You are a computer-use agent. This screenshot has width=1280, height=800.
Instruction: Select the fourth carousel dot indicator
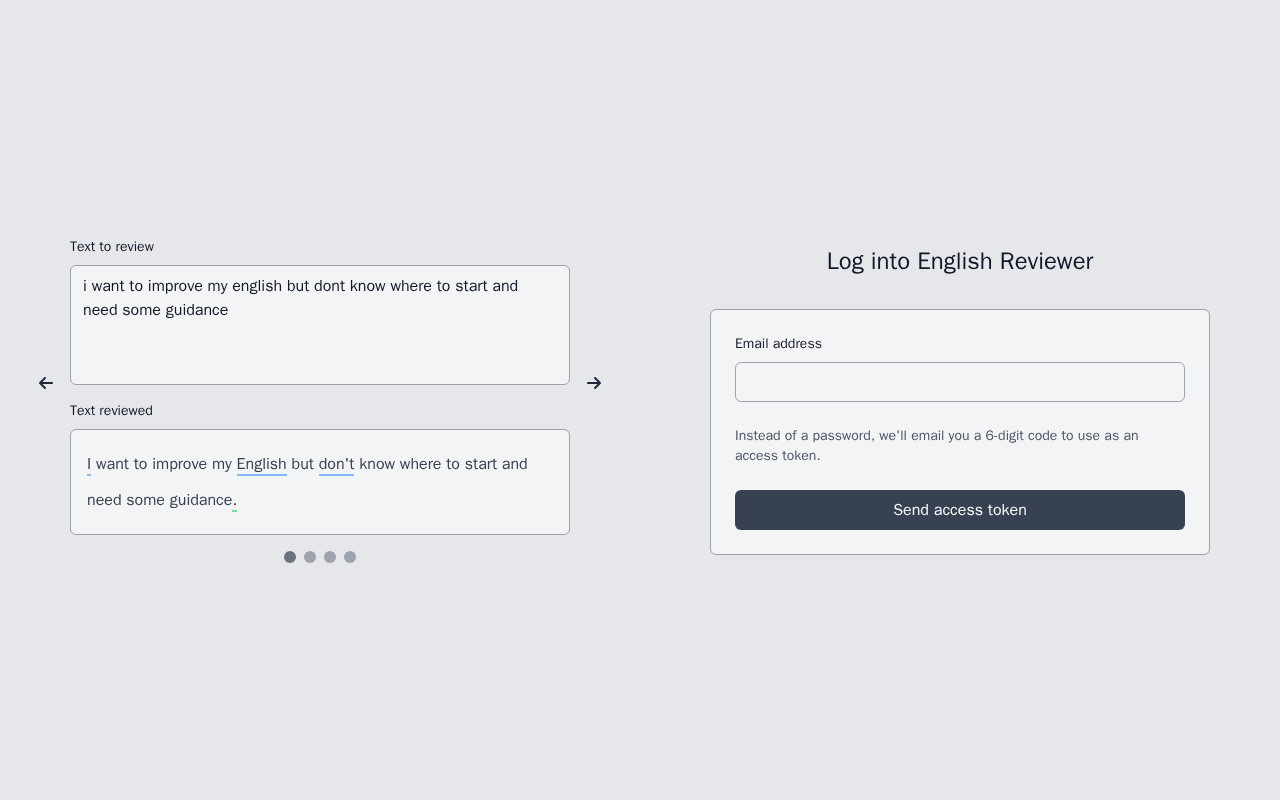(x=350, y=557)
